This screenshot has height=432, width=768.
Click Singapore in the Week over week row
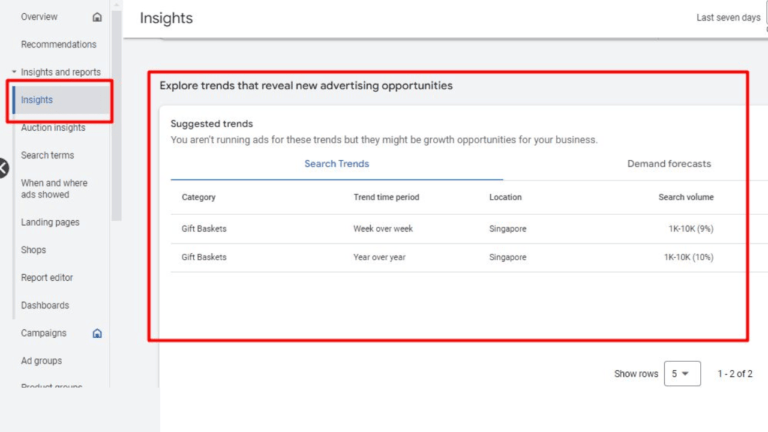pos(507,229)
